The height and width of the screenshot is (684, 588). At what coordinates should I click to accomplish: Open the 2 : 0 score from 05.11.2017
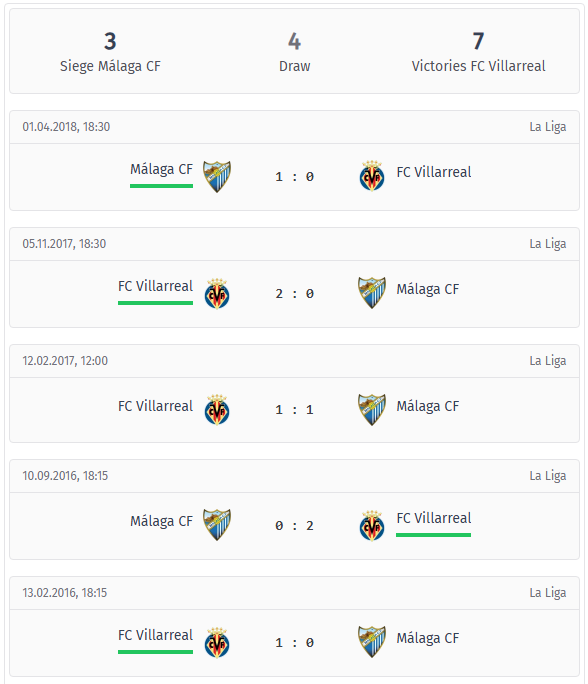point(294,294)
